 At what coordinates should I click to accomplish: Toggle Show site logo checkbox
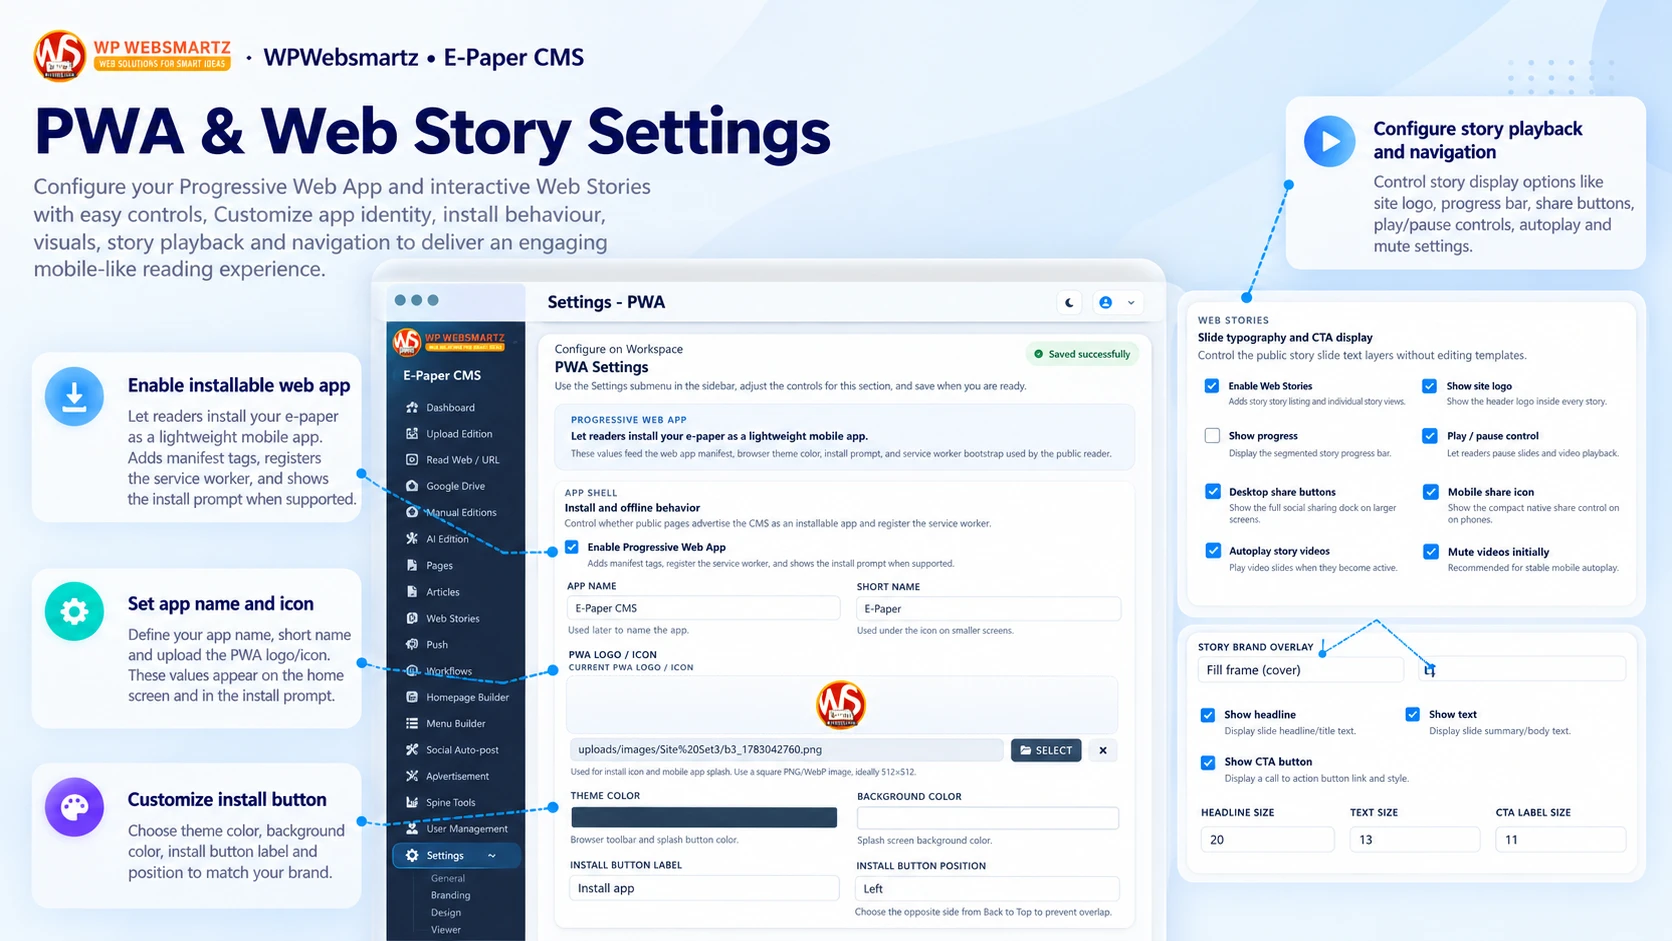point(1430,386)
